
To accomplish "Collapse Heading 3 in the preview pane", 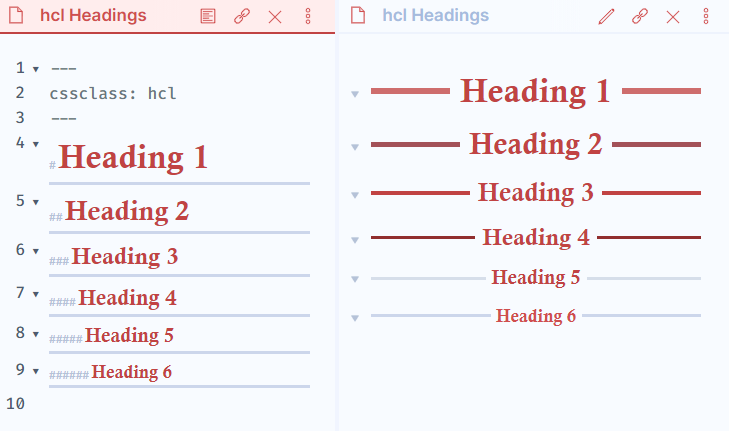I will [x=355, y=194].
